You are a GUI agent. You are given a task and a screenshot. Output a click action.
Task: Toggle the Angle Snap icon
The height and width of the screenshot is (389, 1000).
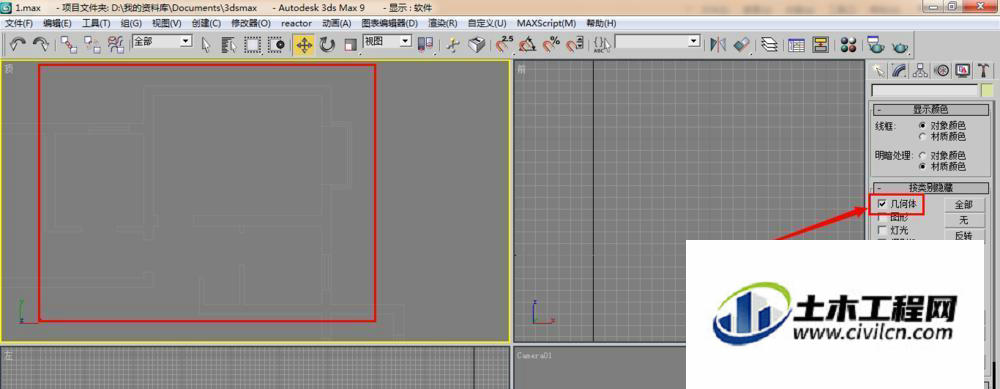pos(527,45)
